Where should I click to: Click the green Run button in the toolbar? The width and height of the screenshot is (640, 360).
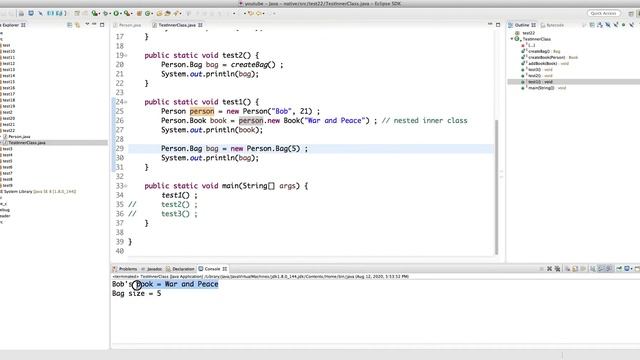(116, 13)
